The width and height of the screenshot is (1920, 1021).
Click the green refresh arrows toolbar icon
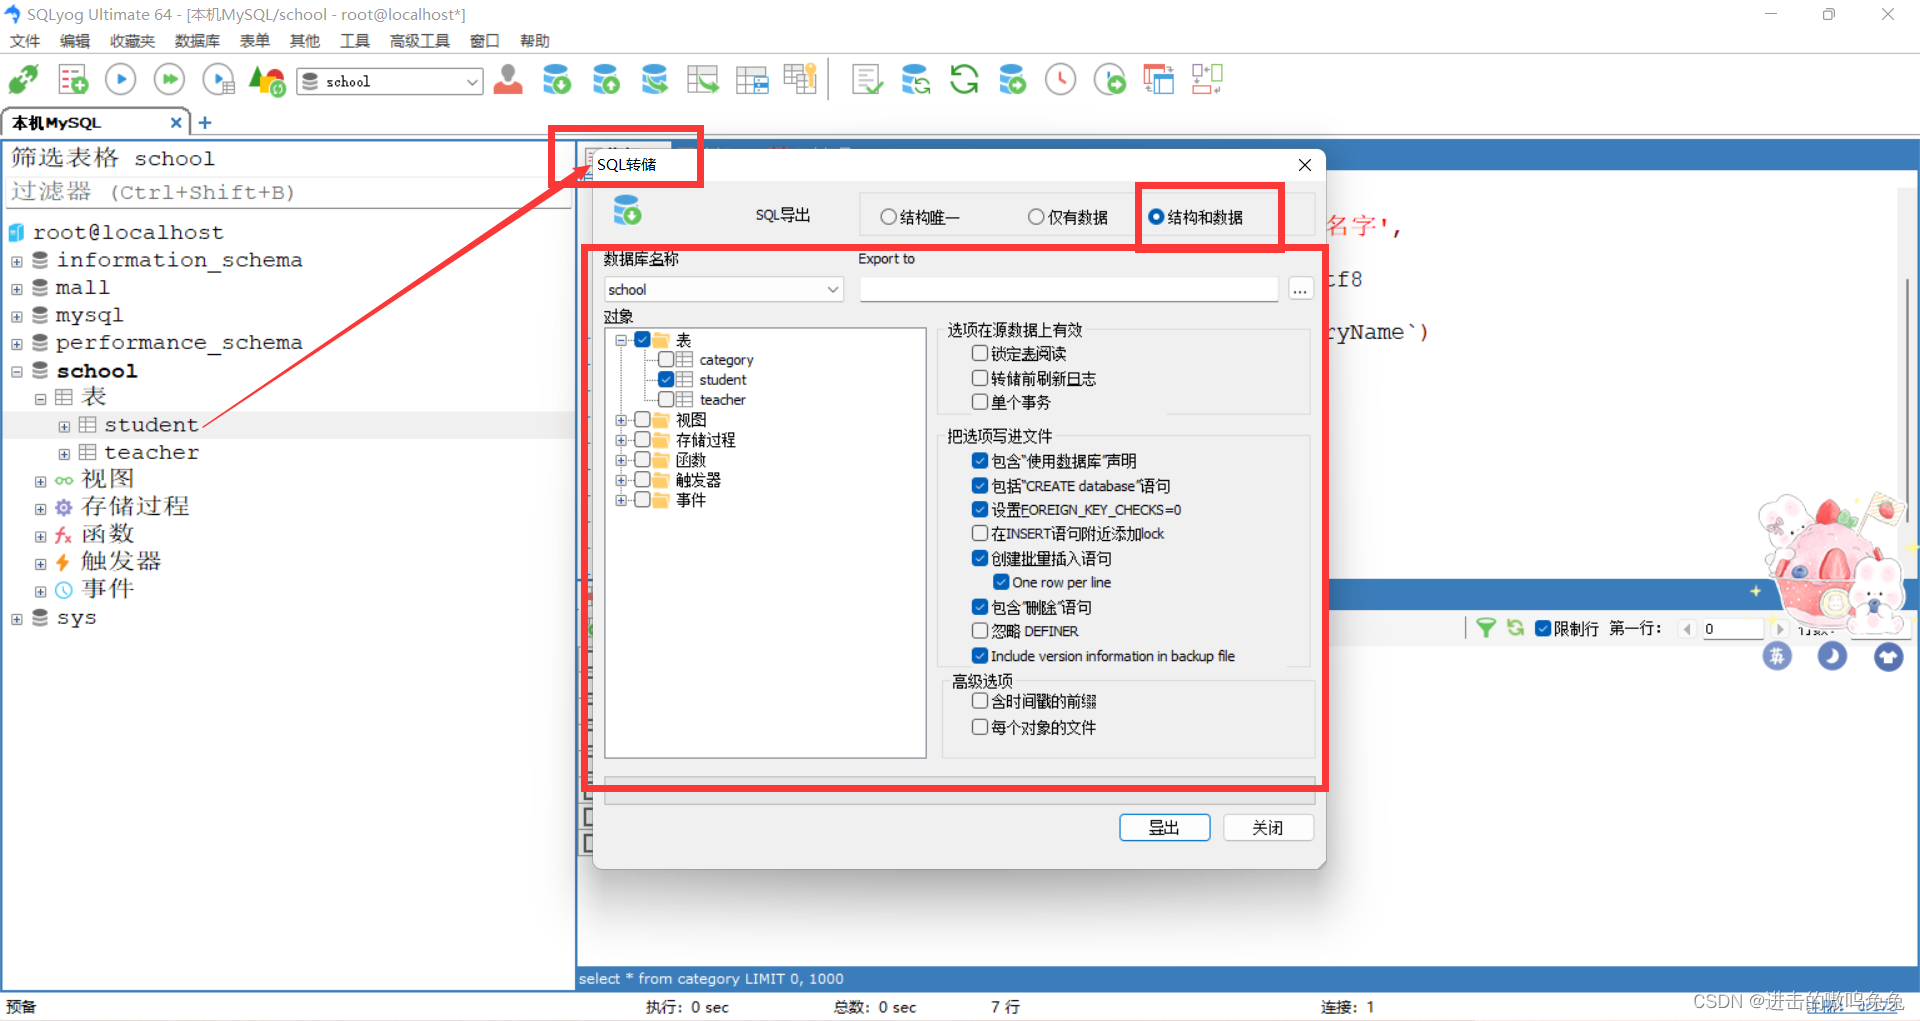point(964,79)
